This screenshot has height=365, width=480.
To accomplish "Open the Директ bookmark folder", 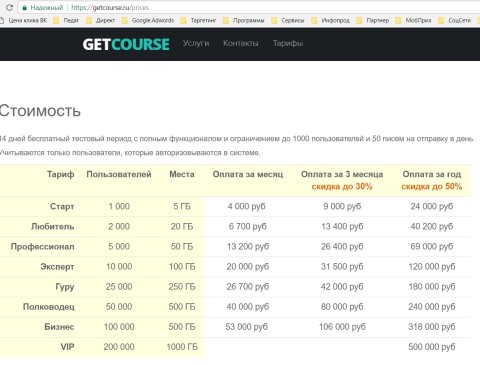I will (x=101, y=20).
